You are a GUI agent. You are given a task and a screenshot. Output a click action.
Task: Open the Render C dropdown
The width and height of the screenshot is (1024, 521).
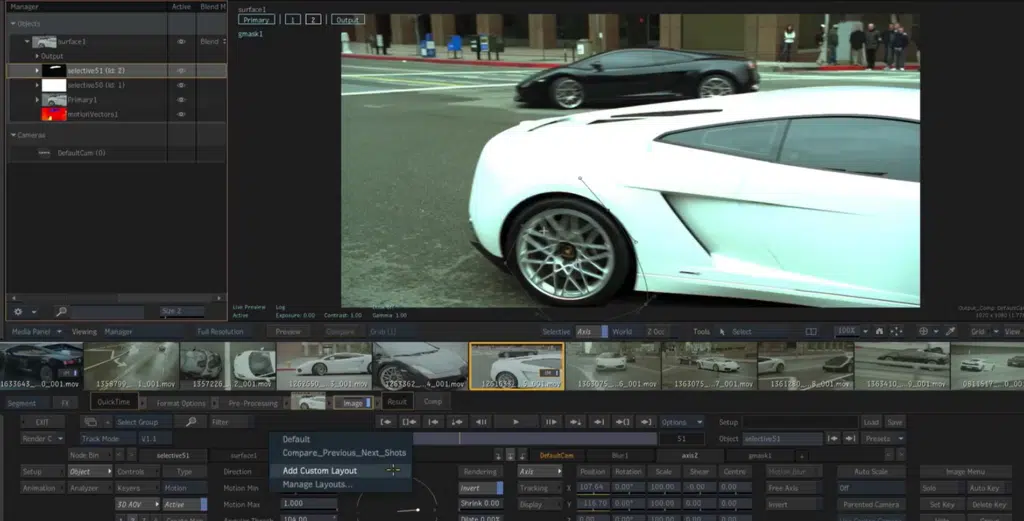[x=42, y=439]
